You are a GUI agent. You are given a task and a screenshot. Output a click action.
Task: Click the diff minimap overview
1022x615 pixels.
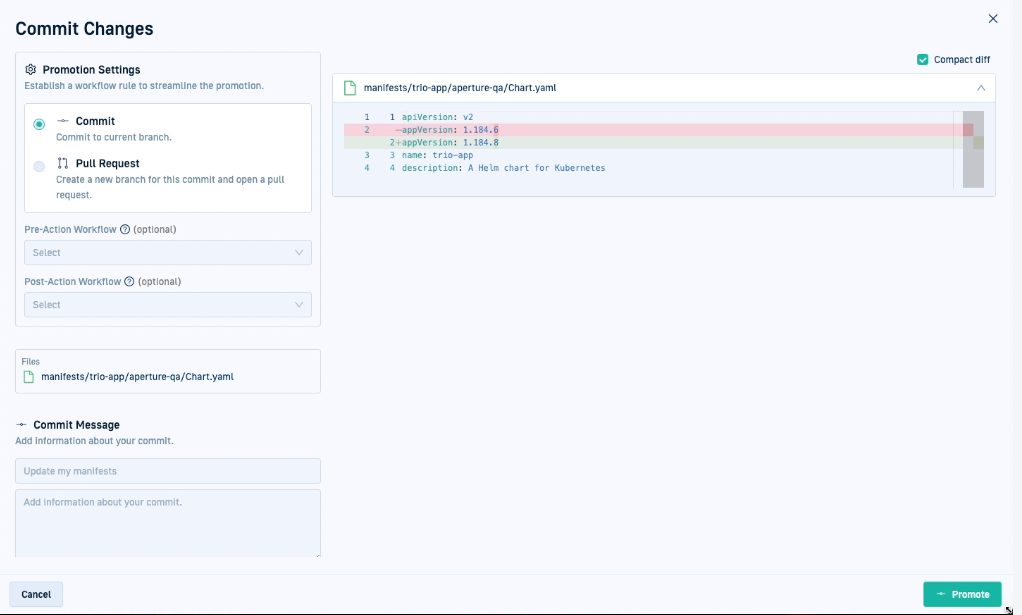pos(973,149)
